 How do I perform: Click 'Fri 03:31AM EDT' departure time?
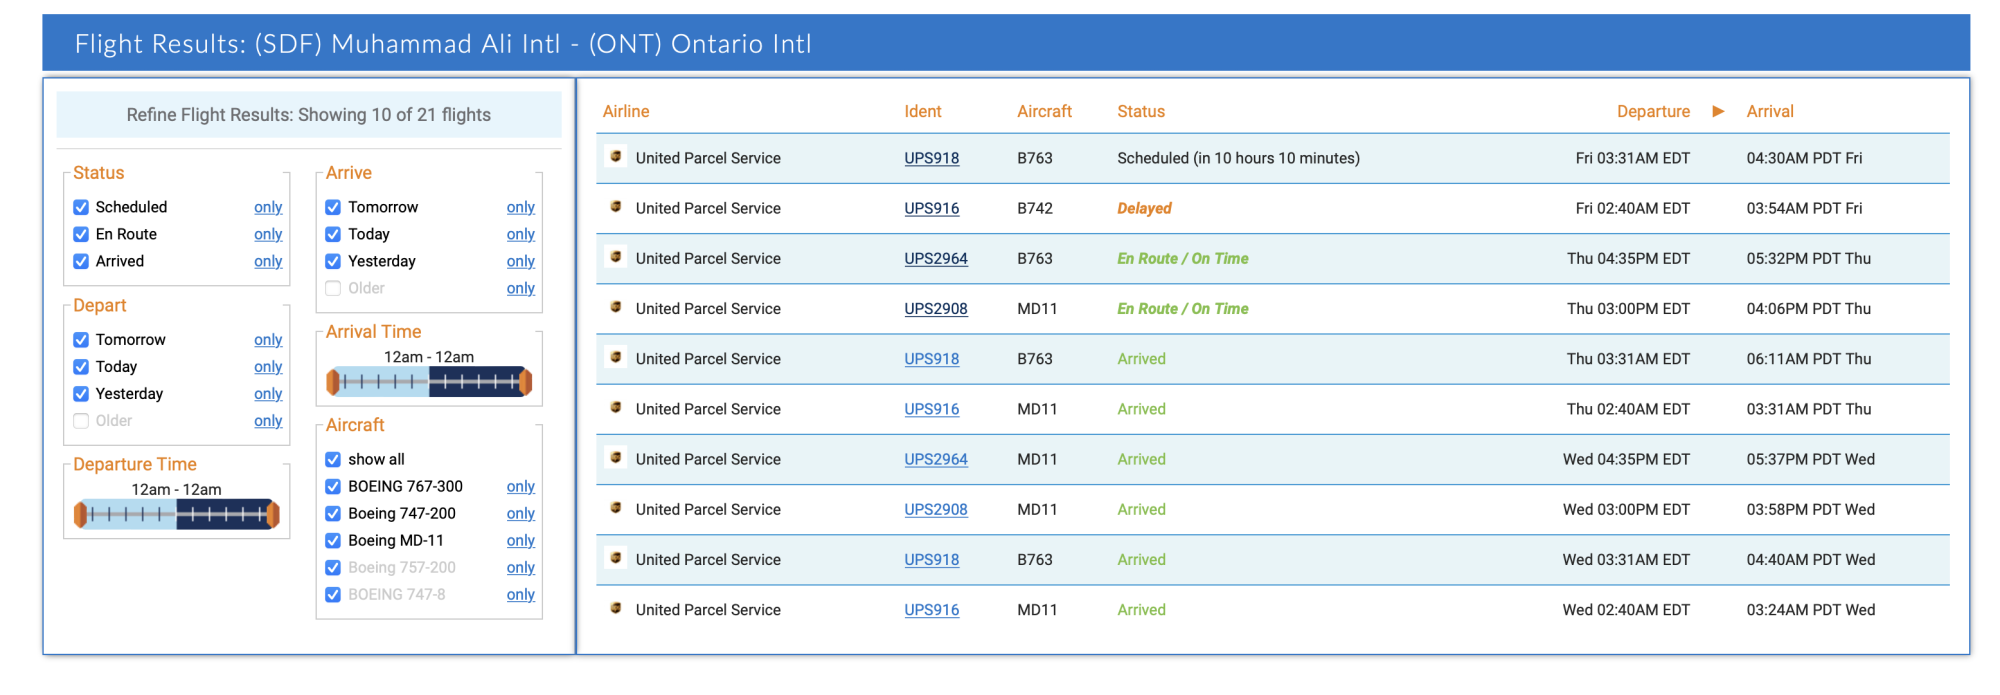click(x=1633, y=158)
